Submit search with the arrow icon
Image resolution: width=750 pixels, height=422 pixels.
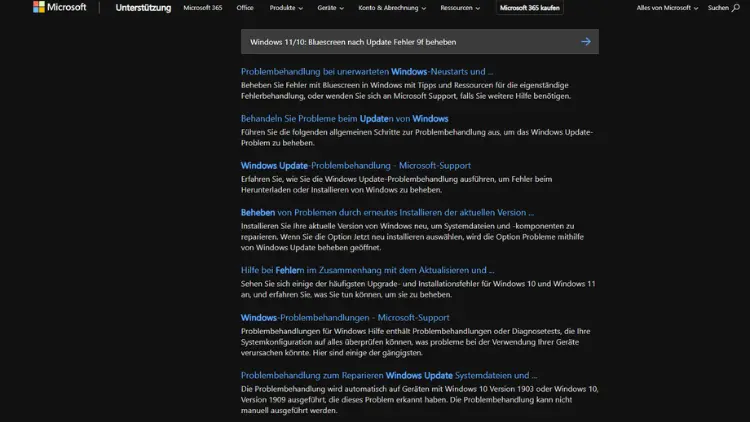coord(586,42)
